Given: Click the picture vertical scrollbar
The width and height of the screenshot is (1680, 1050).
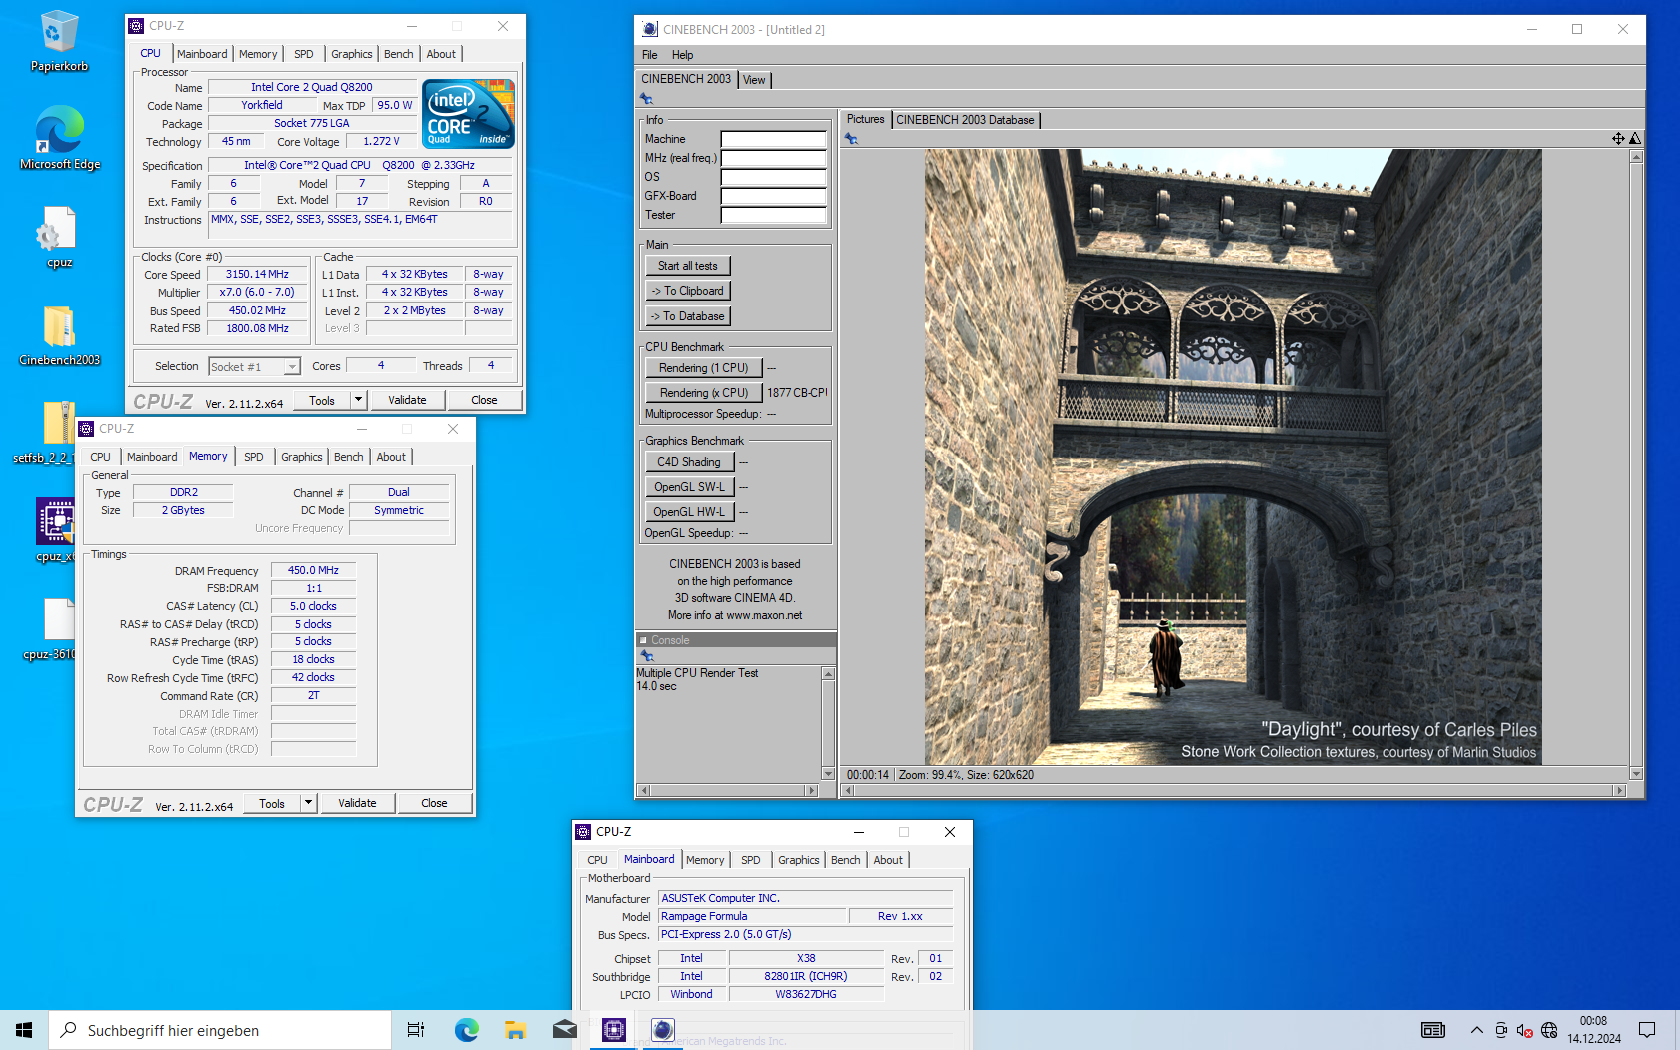Looking at the screenshot, I should coord(1636,464).
